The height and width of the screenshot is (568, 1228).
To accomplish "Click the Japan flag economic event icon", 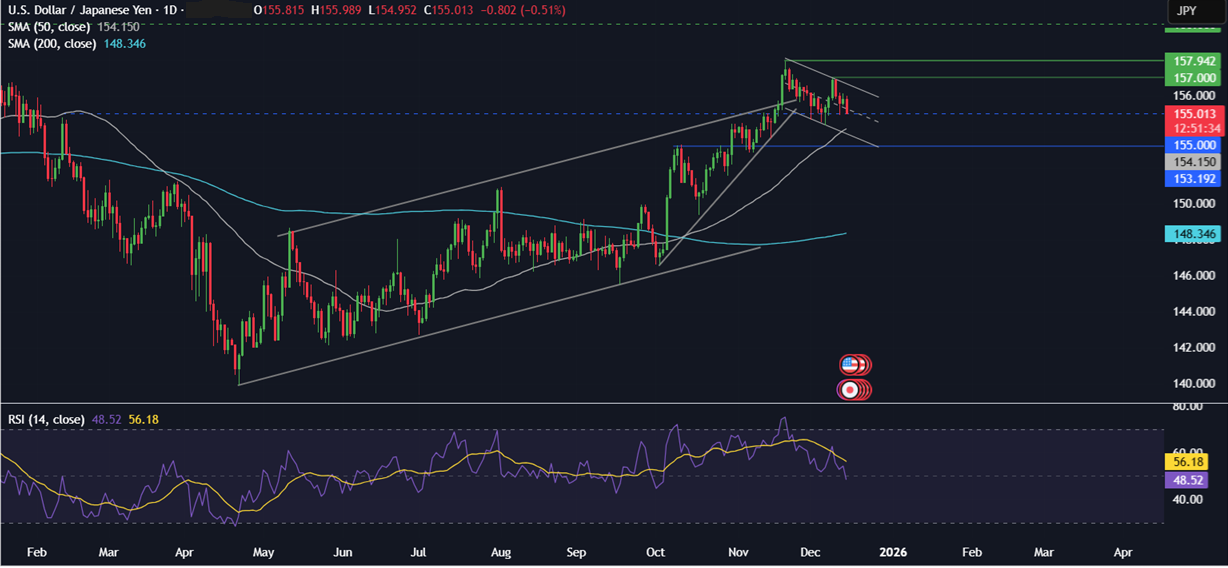I will point(850,389).
